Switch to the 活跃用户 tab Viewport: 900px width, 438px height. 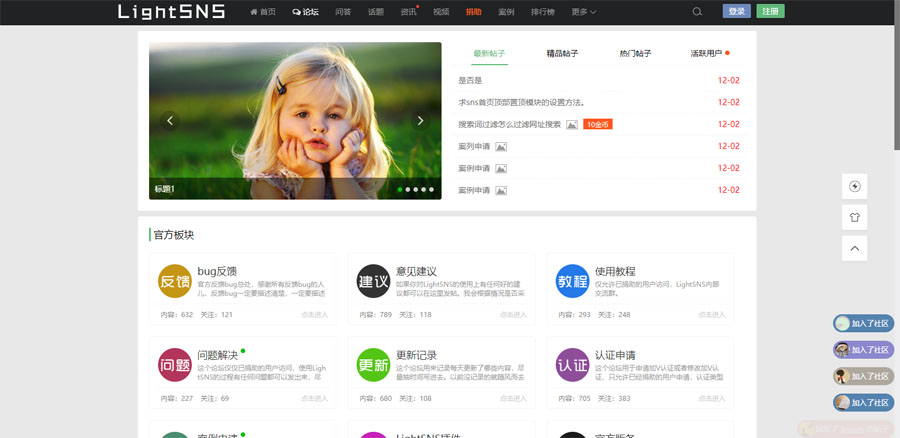pyautogui.click(x=707, y=53)
